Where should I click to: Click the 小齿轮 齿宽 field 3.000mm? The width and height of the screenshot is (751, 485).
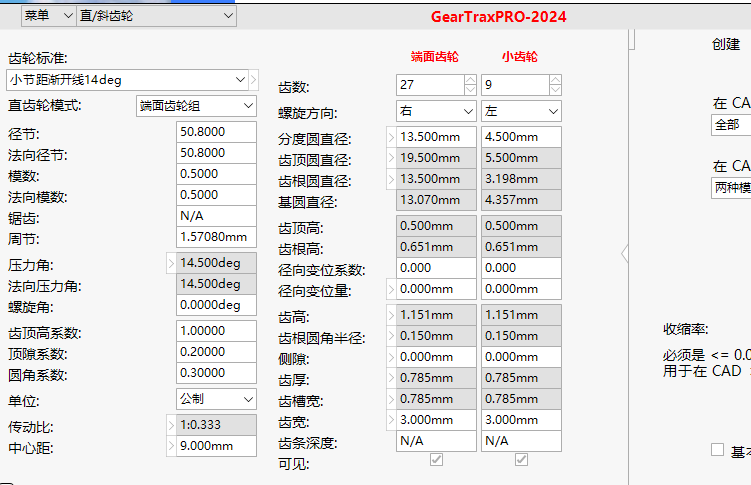pos(521,420)
